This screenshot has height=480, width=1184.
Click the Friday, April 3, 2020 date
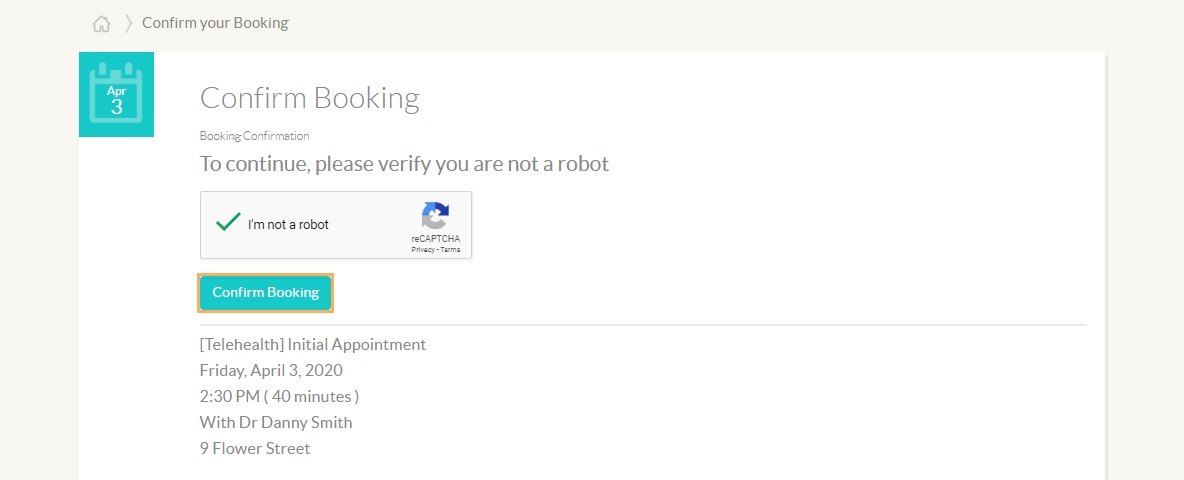coord(271,371)
